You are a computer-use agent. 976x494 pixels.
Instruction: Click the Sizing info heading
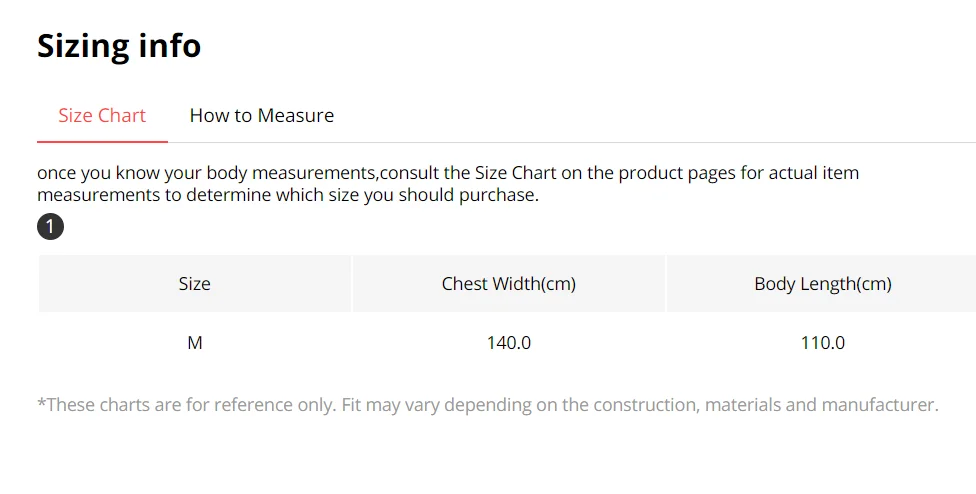pos(119,46)
